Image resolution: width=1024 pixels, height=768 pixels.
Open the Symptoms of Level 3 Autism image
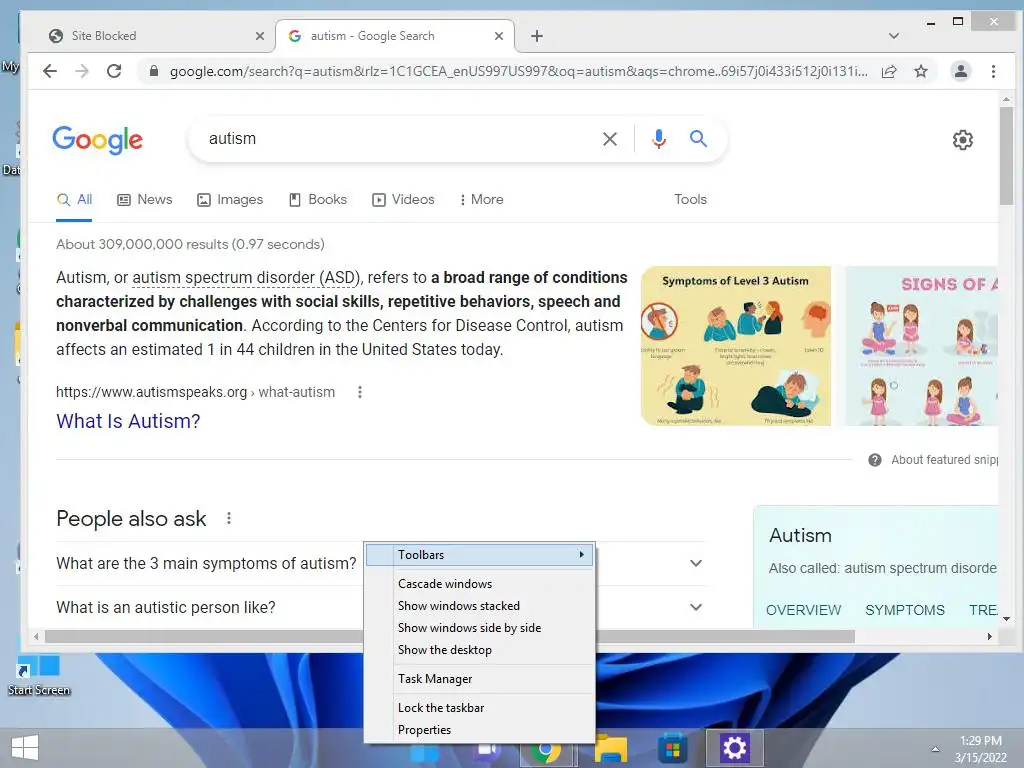coord(735,346)
